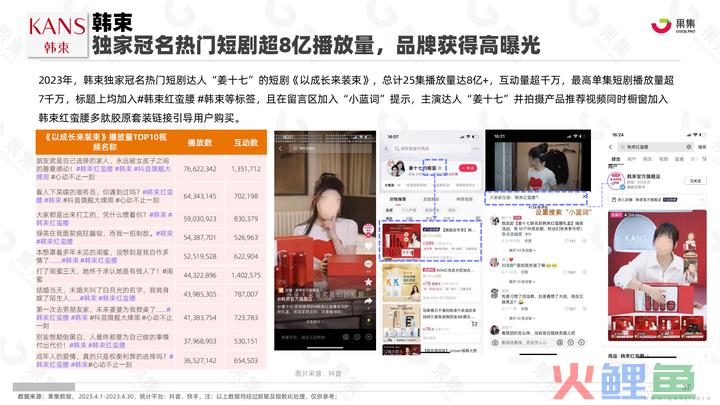Tap the at-mention icon in comment input bar
The height and width of the screenshot is (405, 720).
(x=560, y=343)
